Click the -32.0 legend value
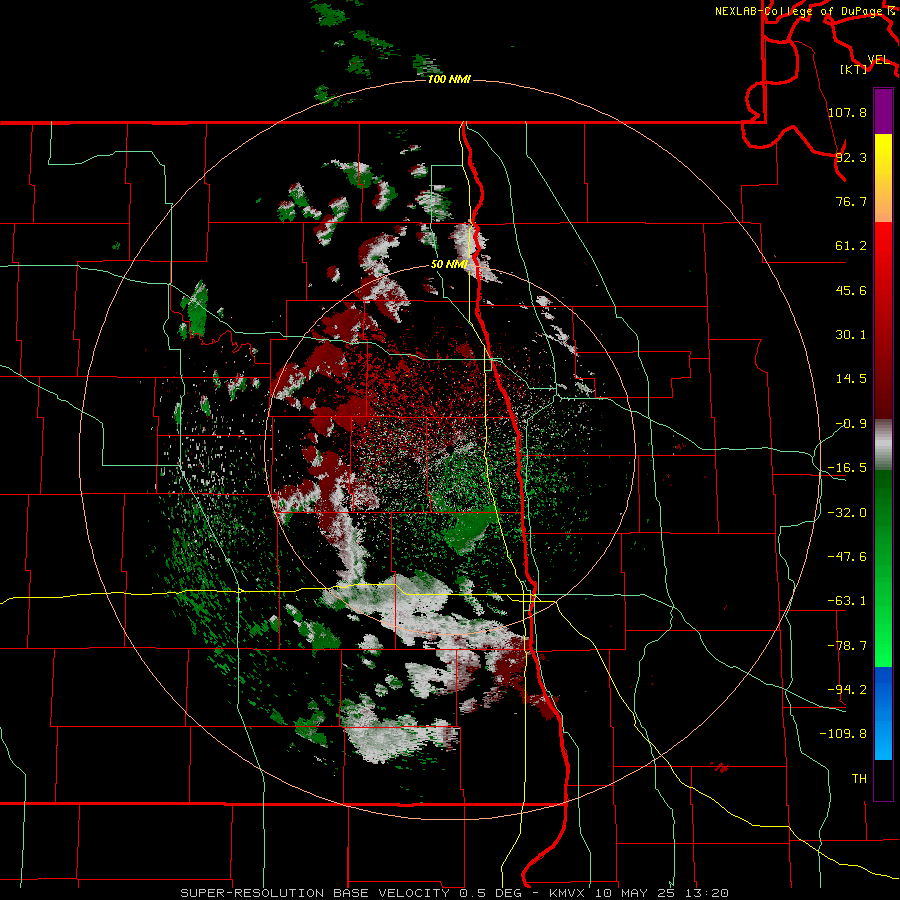 click(847, 513)
